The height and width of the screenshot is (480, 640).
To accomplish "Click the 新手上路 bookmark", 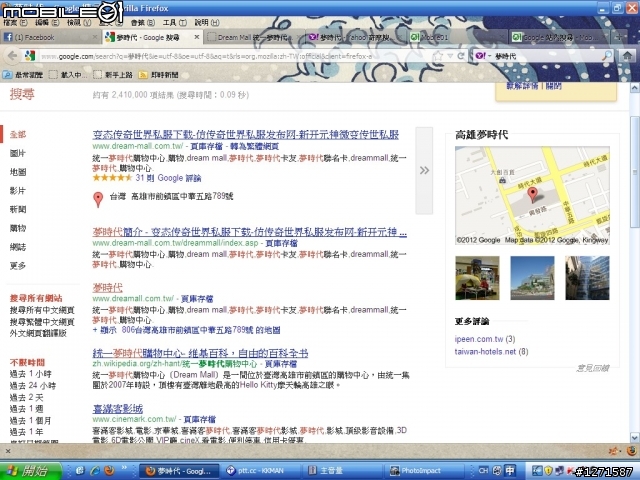I will (113, 75).
